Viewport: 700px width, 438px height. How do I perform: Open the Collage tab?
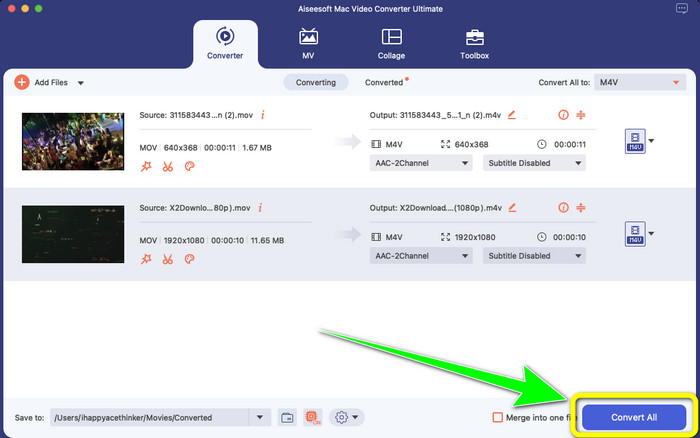[392, 44]
